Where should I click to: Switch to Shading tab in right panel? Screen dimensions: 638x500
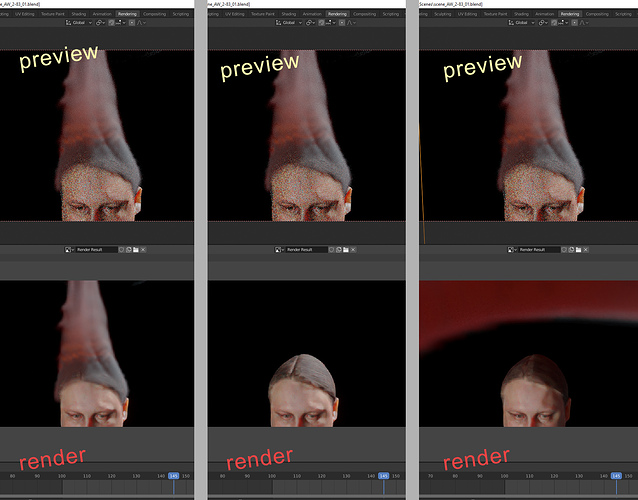point(521,14)
